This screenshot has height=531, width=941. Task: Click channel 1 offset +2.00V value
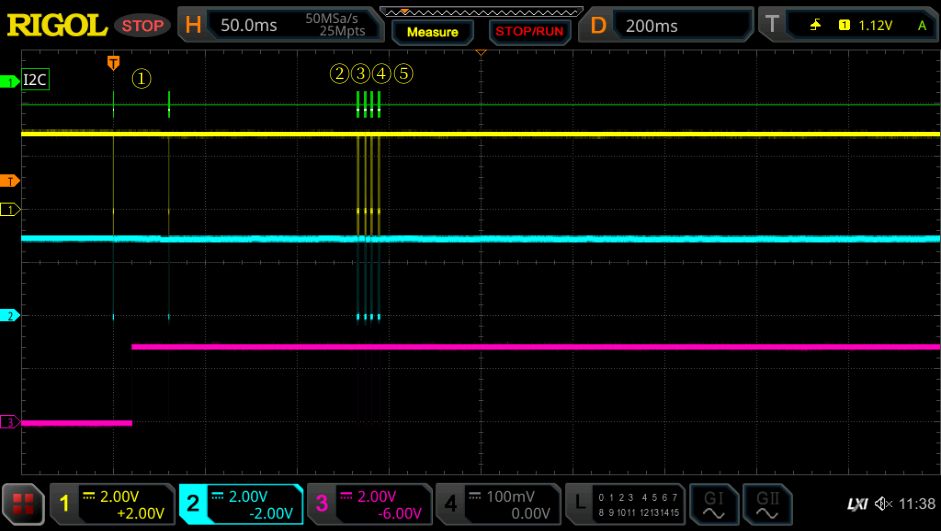pyautogui.click(x=141, y=514)
